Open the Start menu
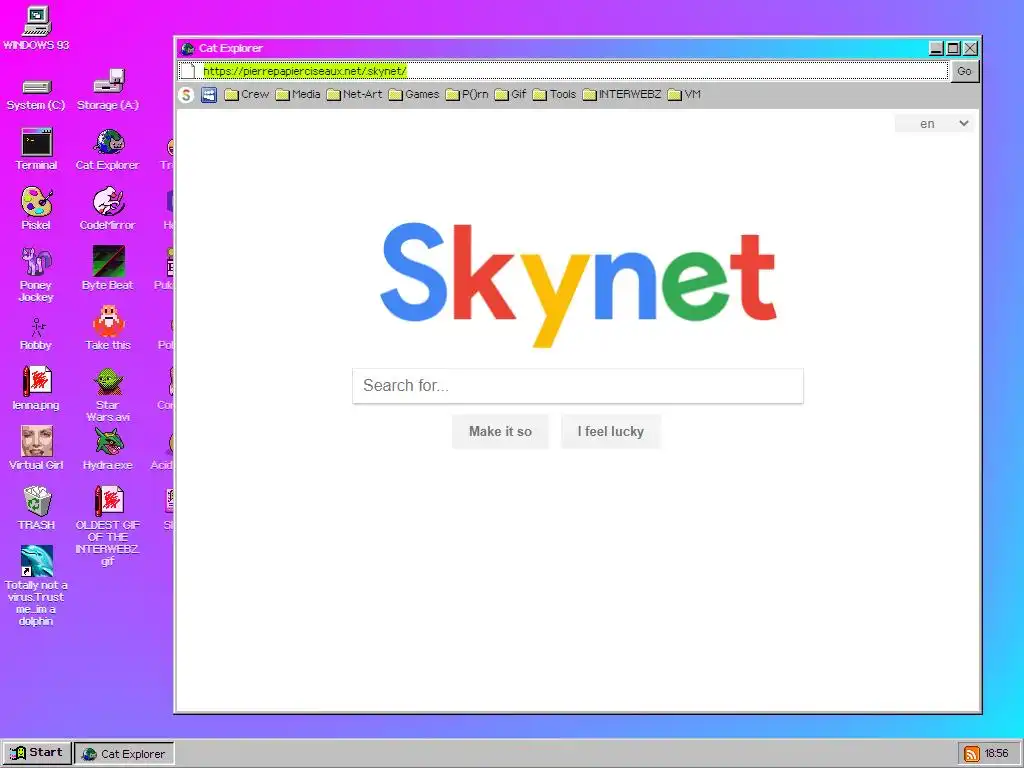The image size is (1024, 768). point(37,753)
